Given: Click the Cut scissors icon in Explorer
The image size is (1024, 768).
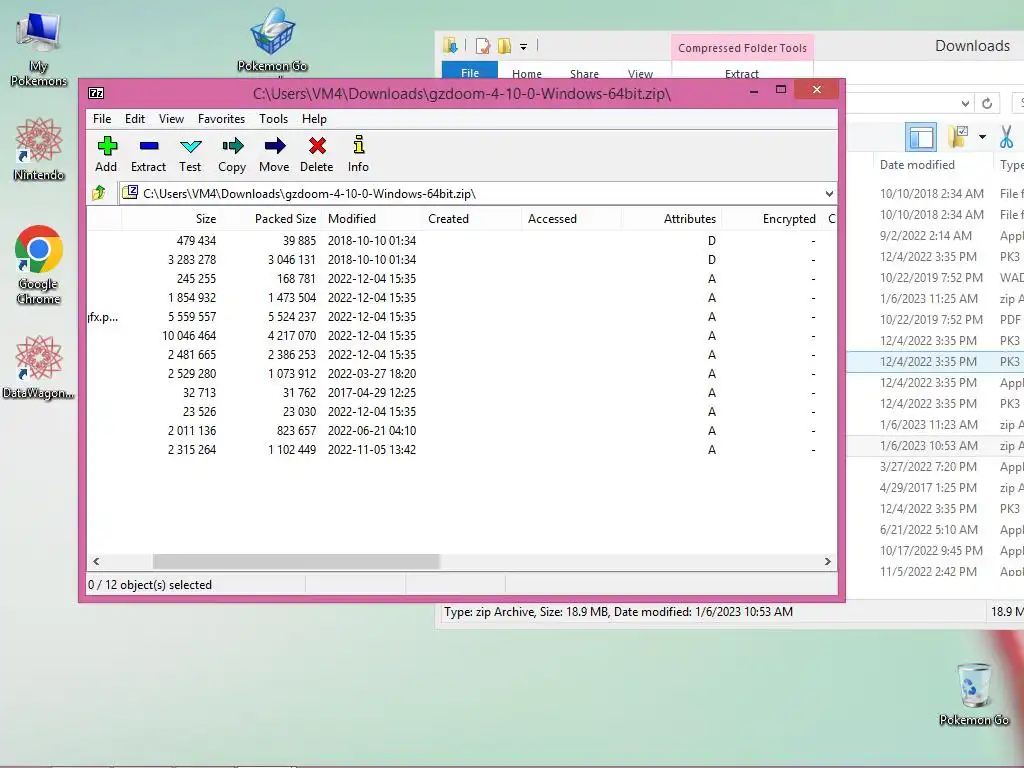Looking at the screenshot, I should click(x=1006, y=136).
